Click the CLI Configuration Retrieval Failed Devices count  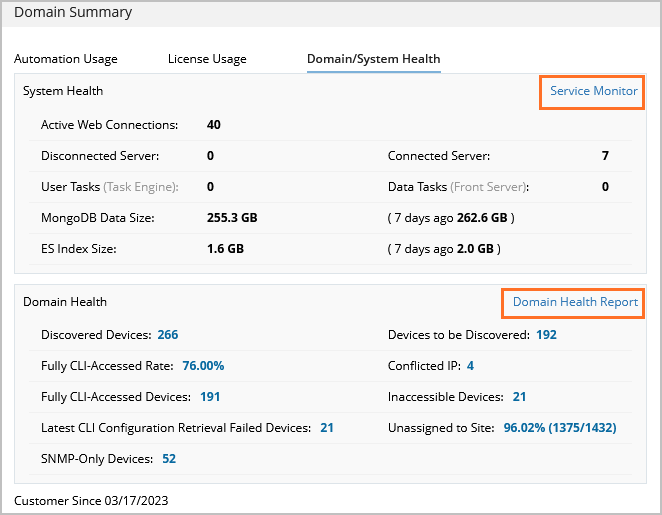[327, 428]
